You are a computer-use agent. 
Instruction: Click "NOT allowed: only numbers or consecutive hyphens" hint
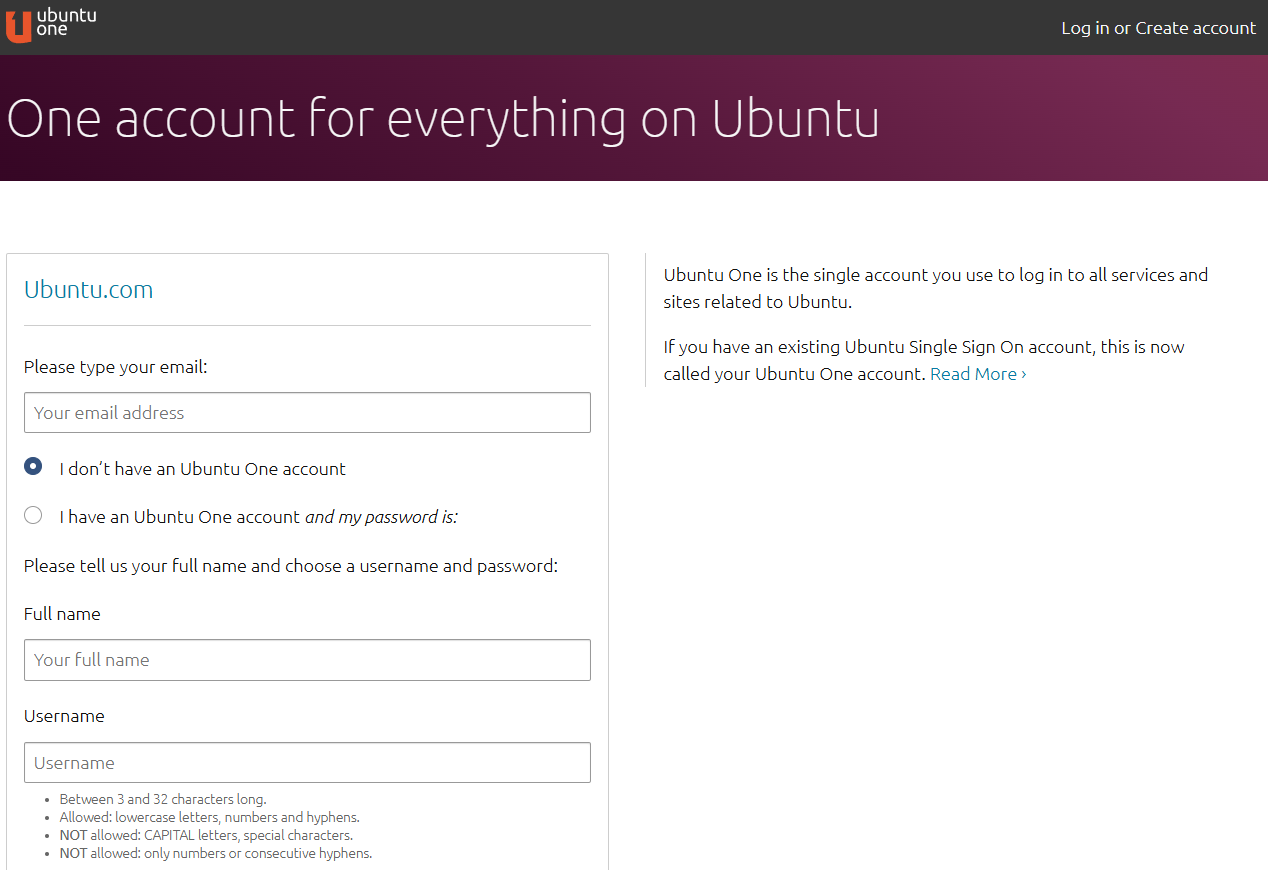click(x=215, y=853)
